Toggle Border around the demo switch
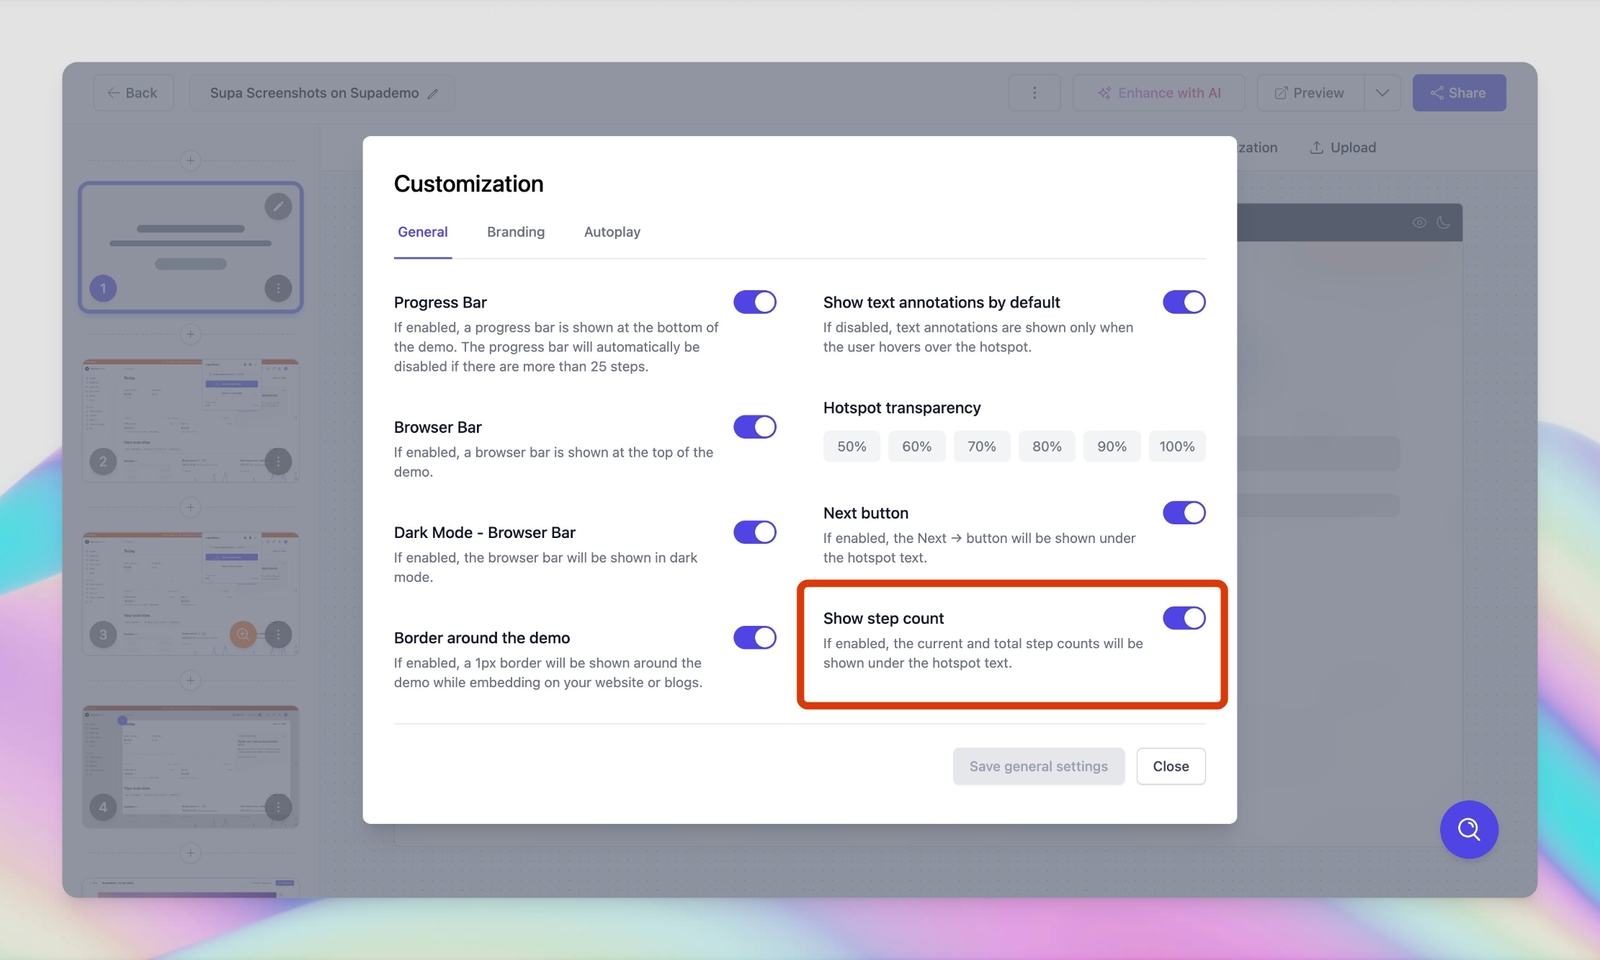Screen dimensions: 1600x960 755,637
